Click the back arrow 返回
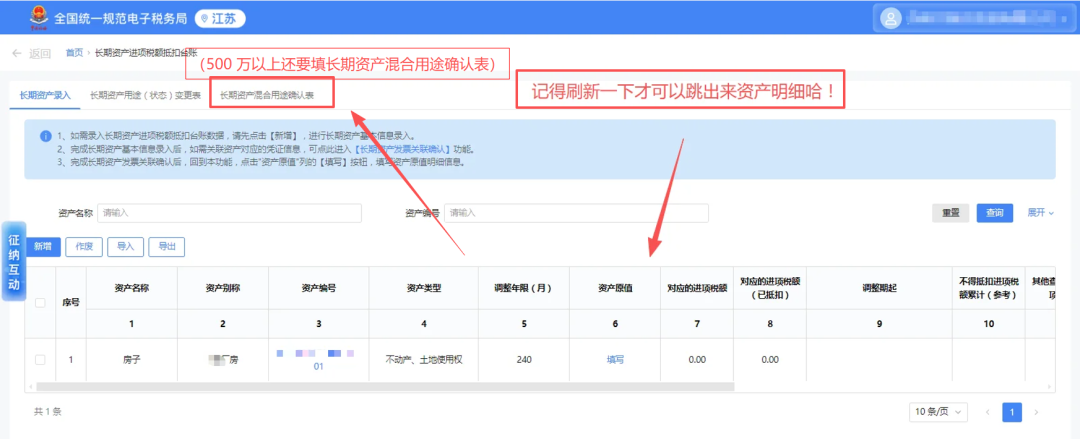Viewport: 1080px width, 439px height. click(32, 54)
